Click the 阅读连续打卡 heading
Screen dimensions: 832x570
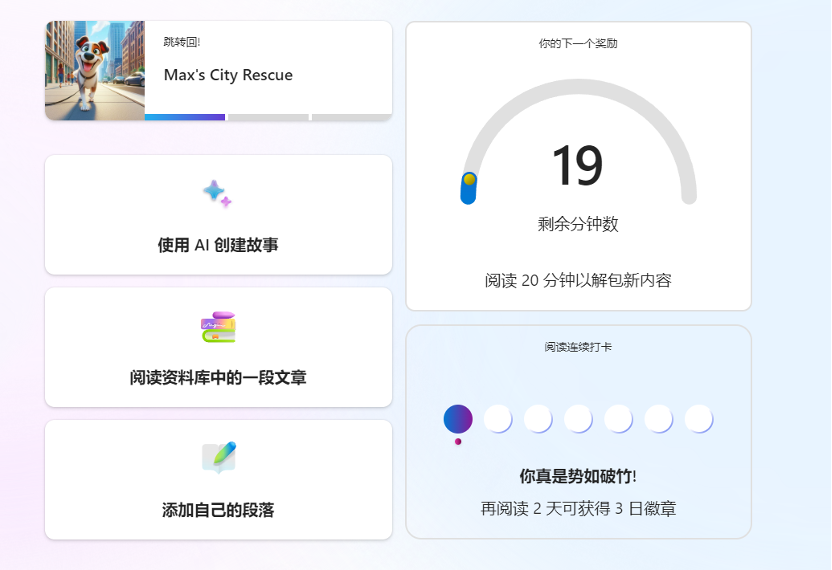click(x=578, y=347)
